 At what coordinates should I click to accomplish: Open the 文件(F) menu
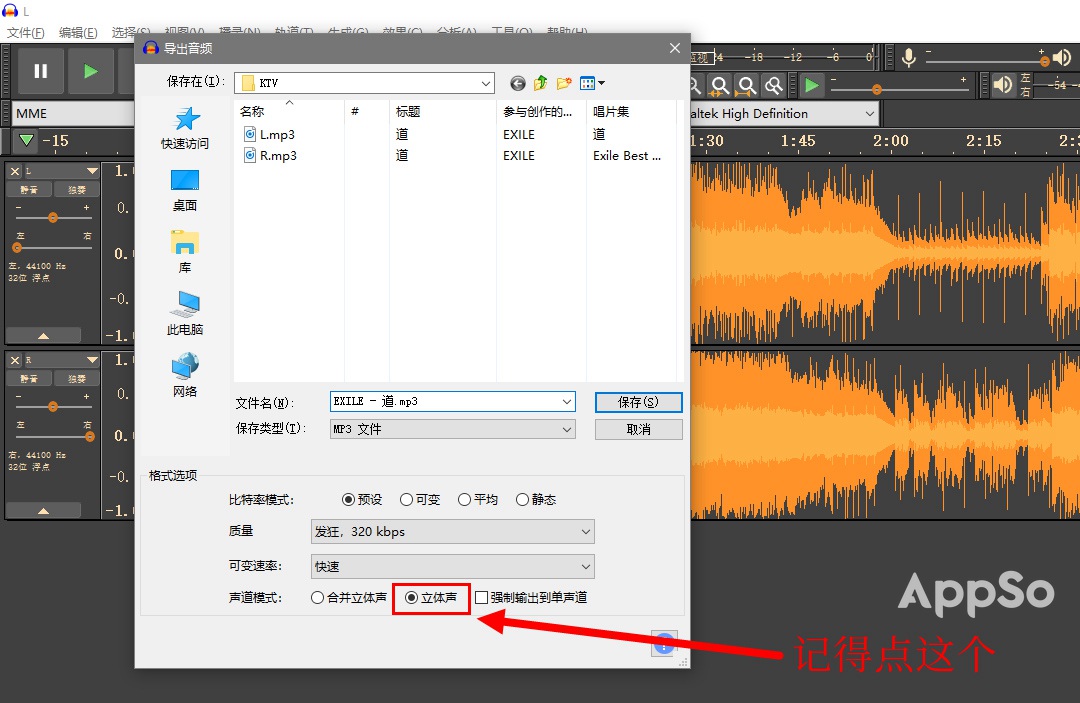[25, 32]
